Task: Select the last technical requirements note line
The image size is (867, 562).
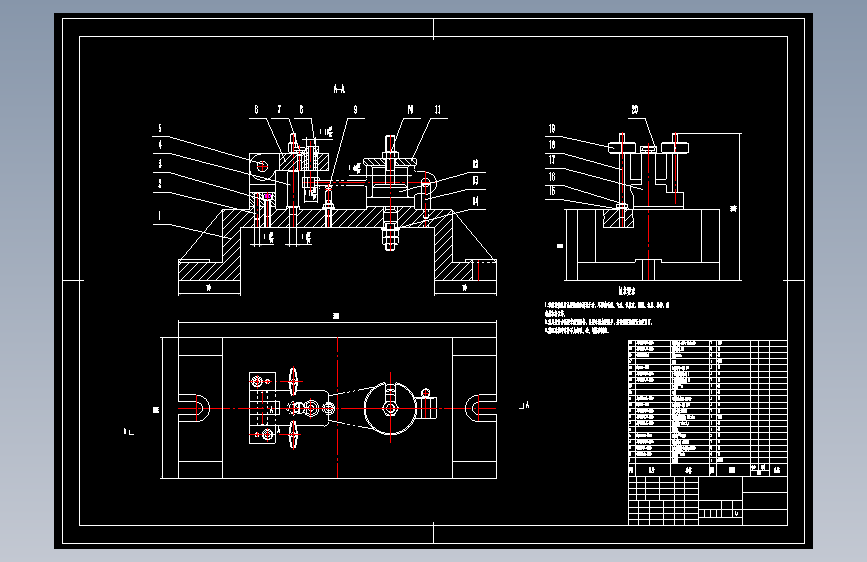Action: pos(576,330)
